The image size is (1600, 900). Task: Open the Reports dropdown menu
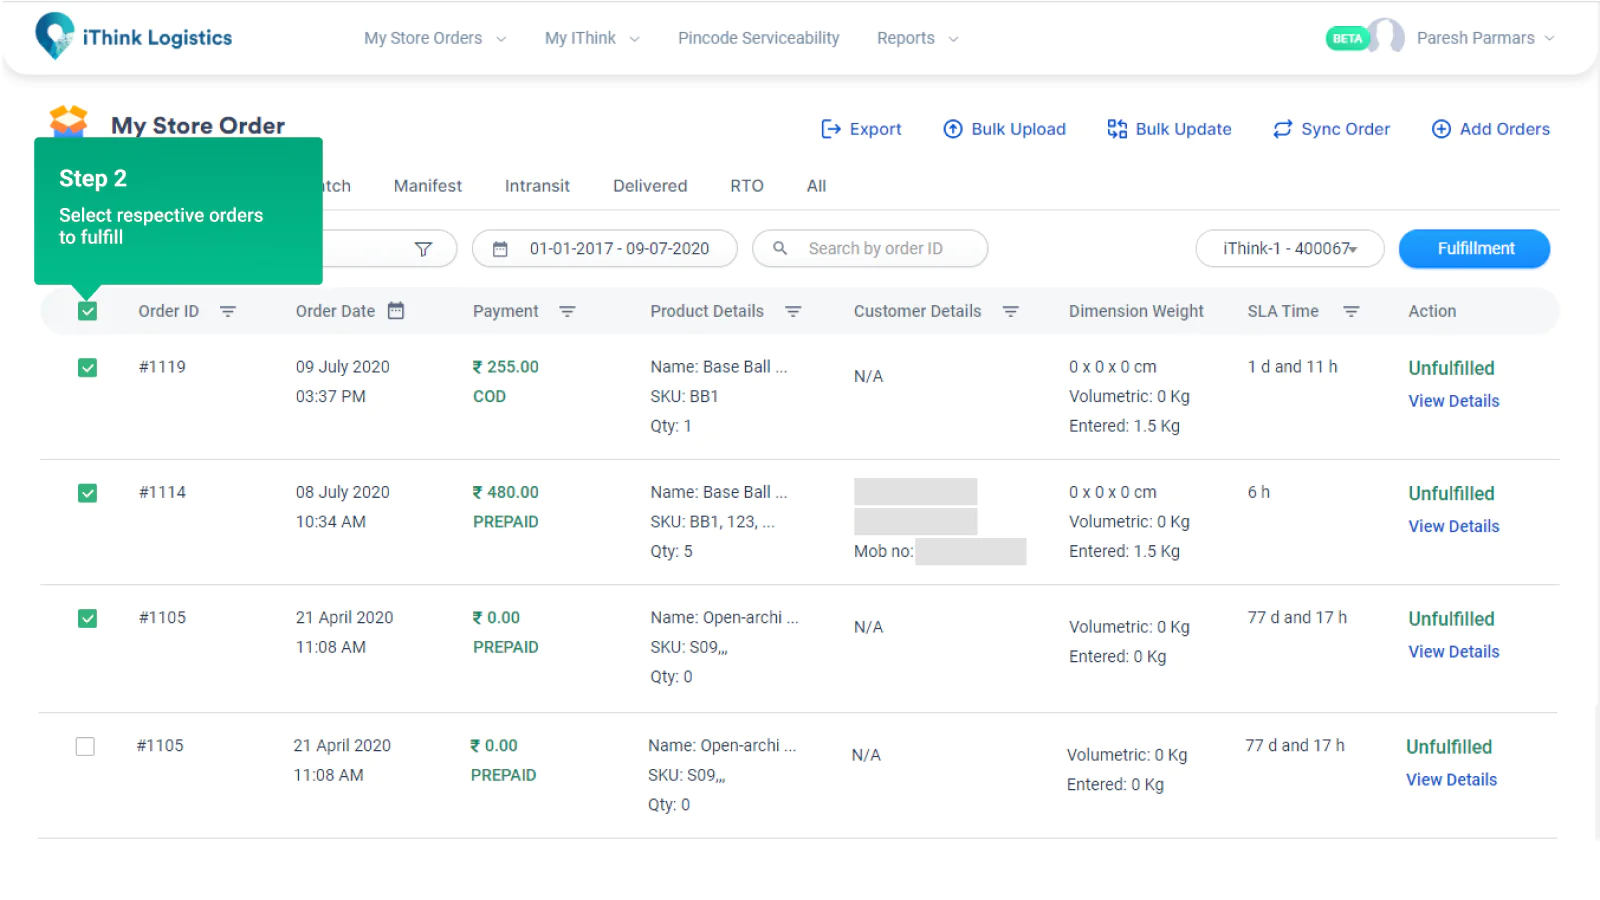(916, 38)
